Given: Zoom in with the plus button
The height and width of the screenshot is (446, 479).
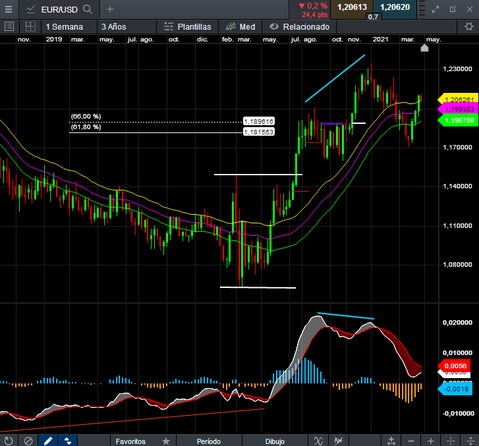Looking at the screenshot, I should tap(431, 441).
